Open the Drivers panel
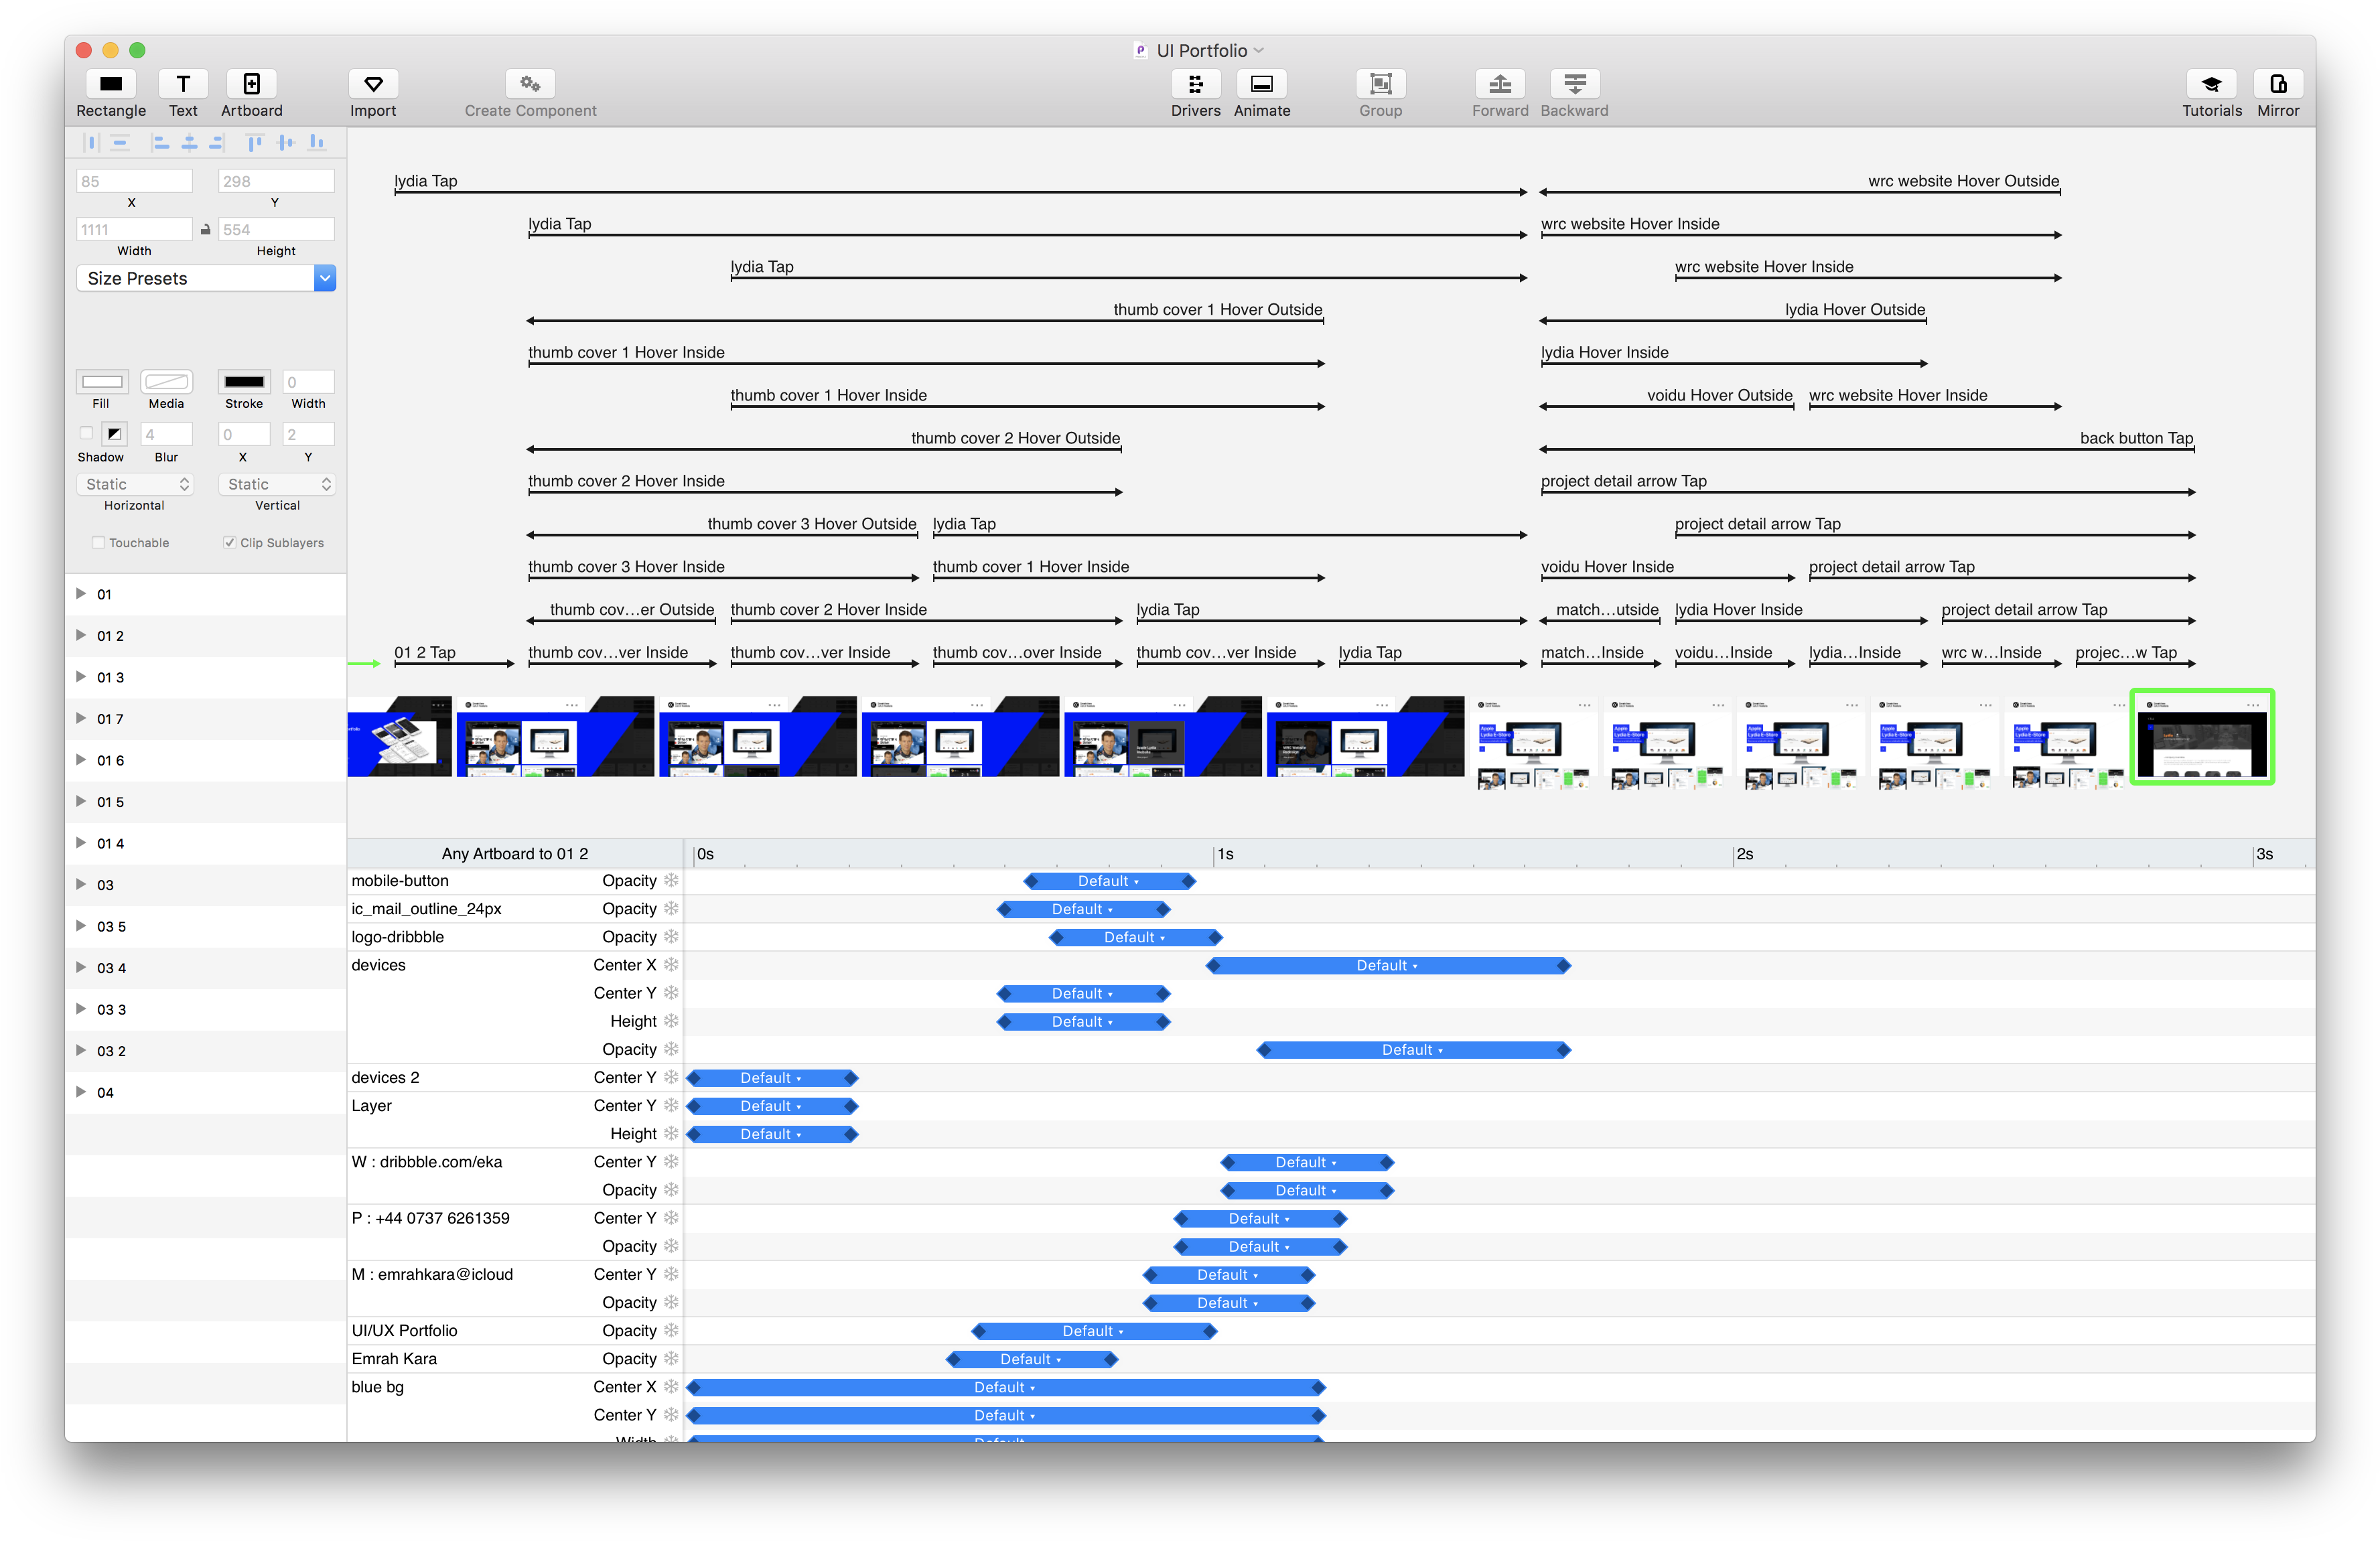Viewport: 2380px width, 1541px height. [1195, 84]
